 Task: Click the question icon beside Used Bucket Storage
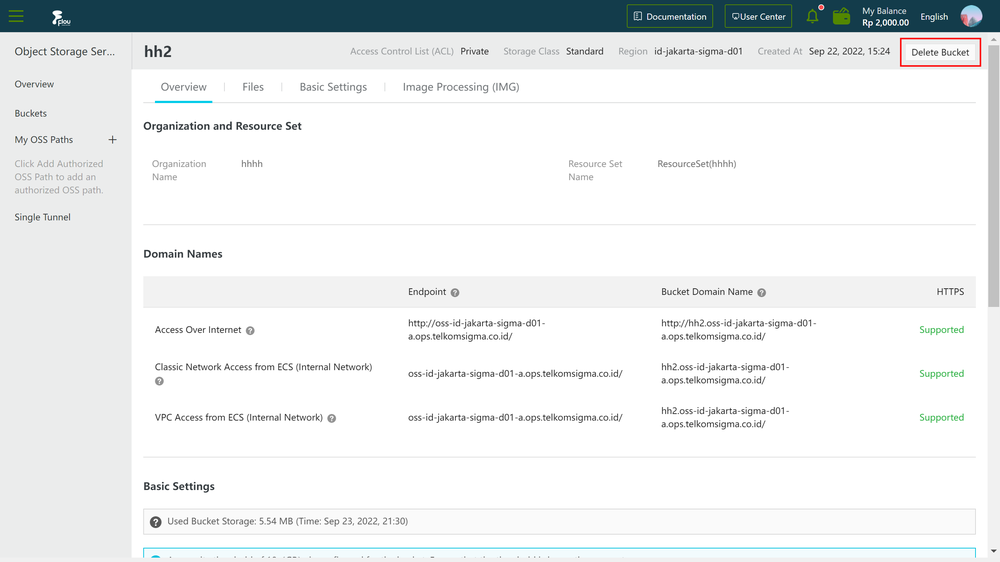(156, 522)
